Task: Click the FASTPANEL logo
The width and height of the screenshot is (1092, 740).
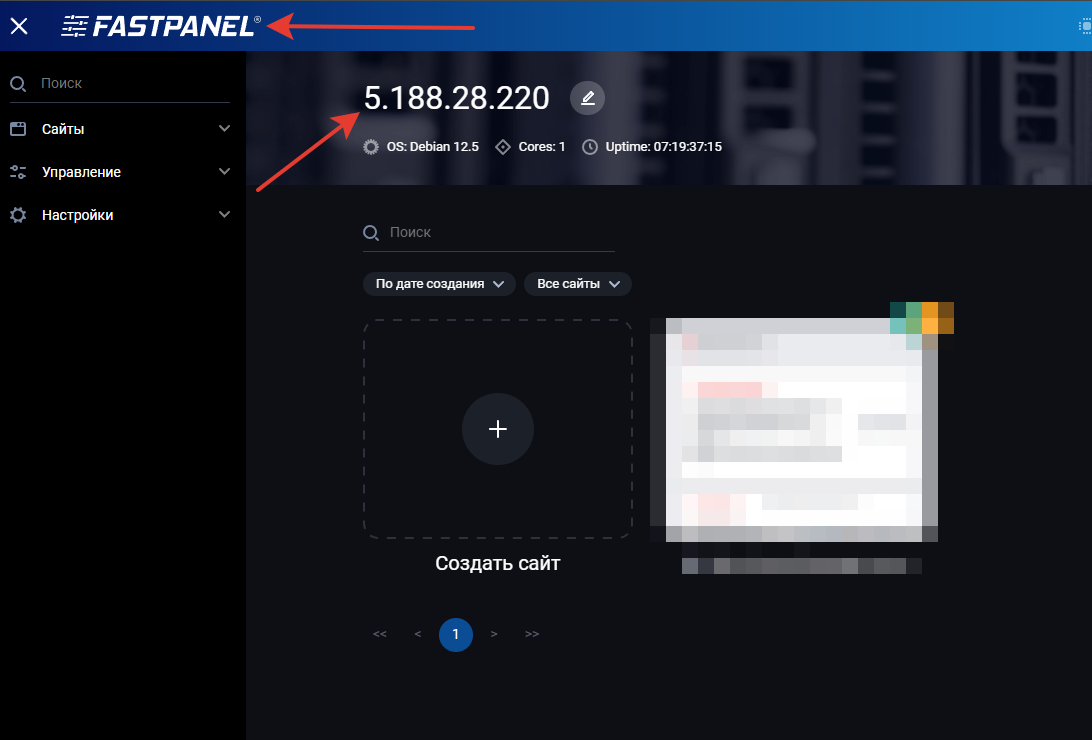Action: tap(160, 26)
